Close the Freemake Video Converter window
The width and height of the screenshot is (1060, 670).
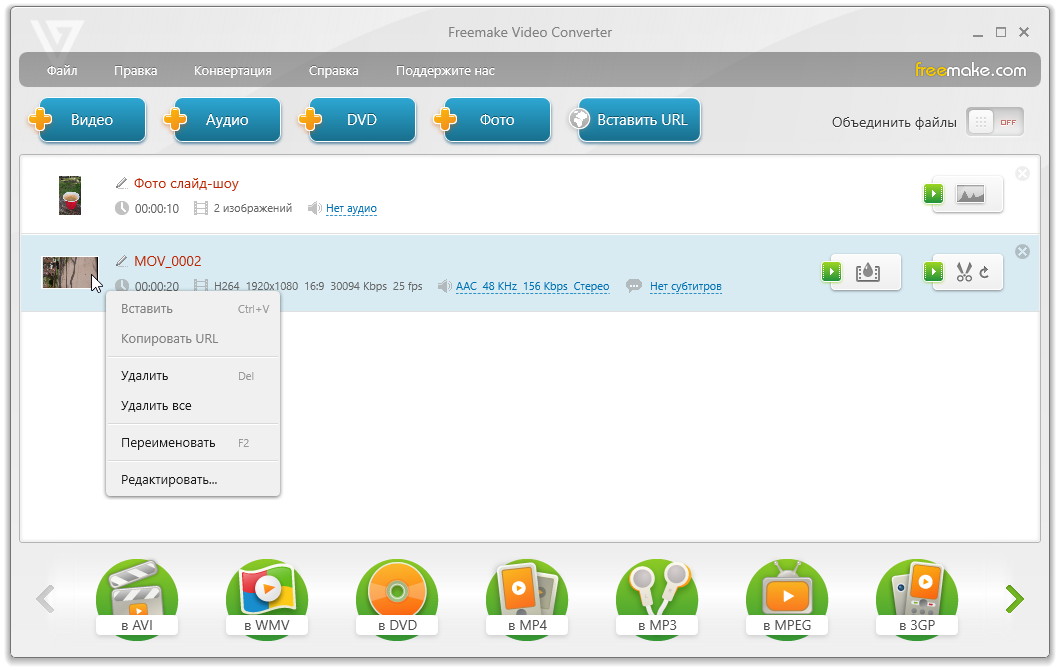tap(1024, 32)
